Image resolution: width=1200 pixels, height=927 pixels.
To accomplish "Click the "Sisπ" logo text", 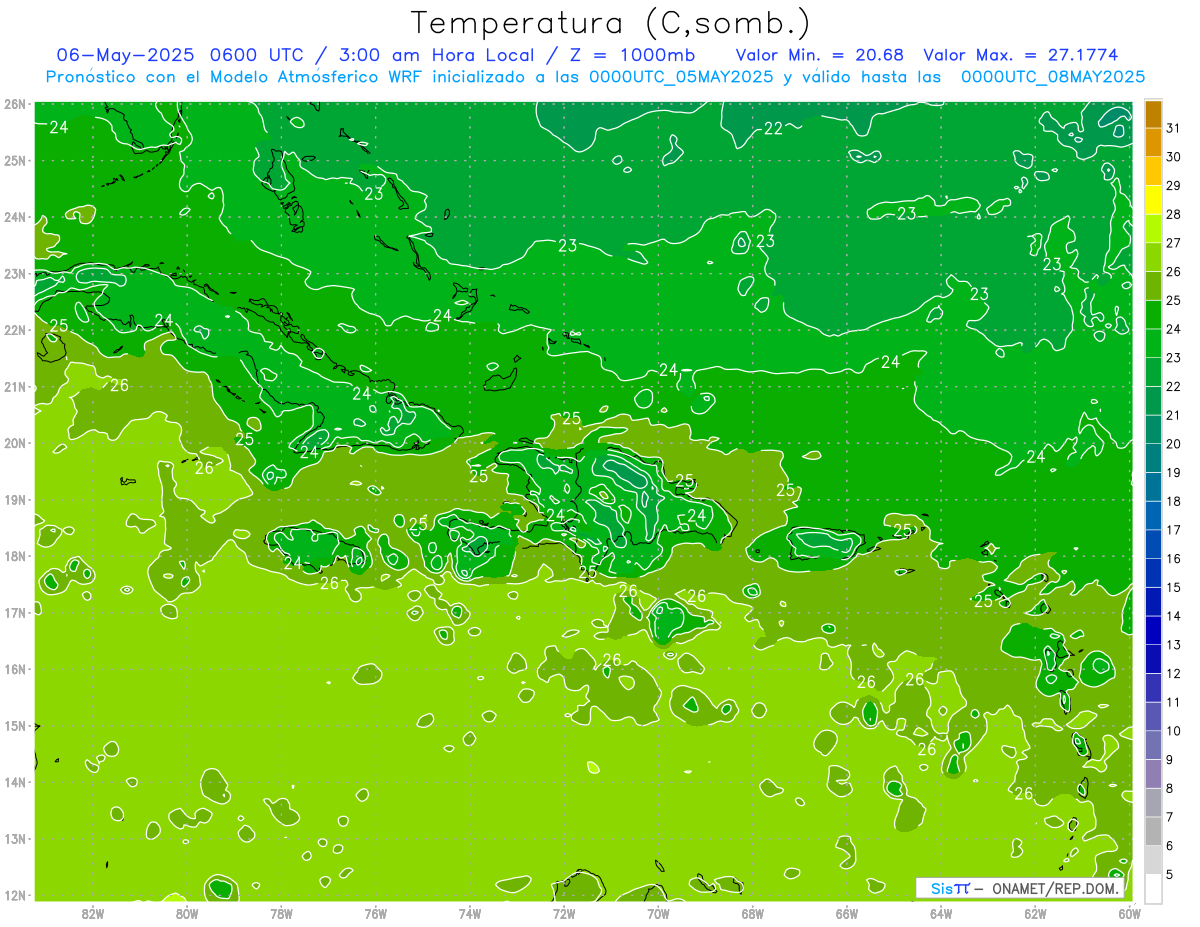I will (x=950, y=888).
